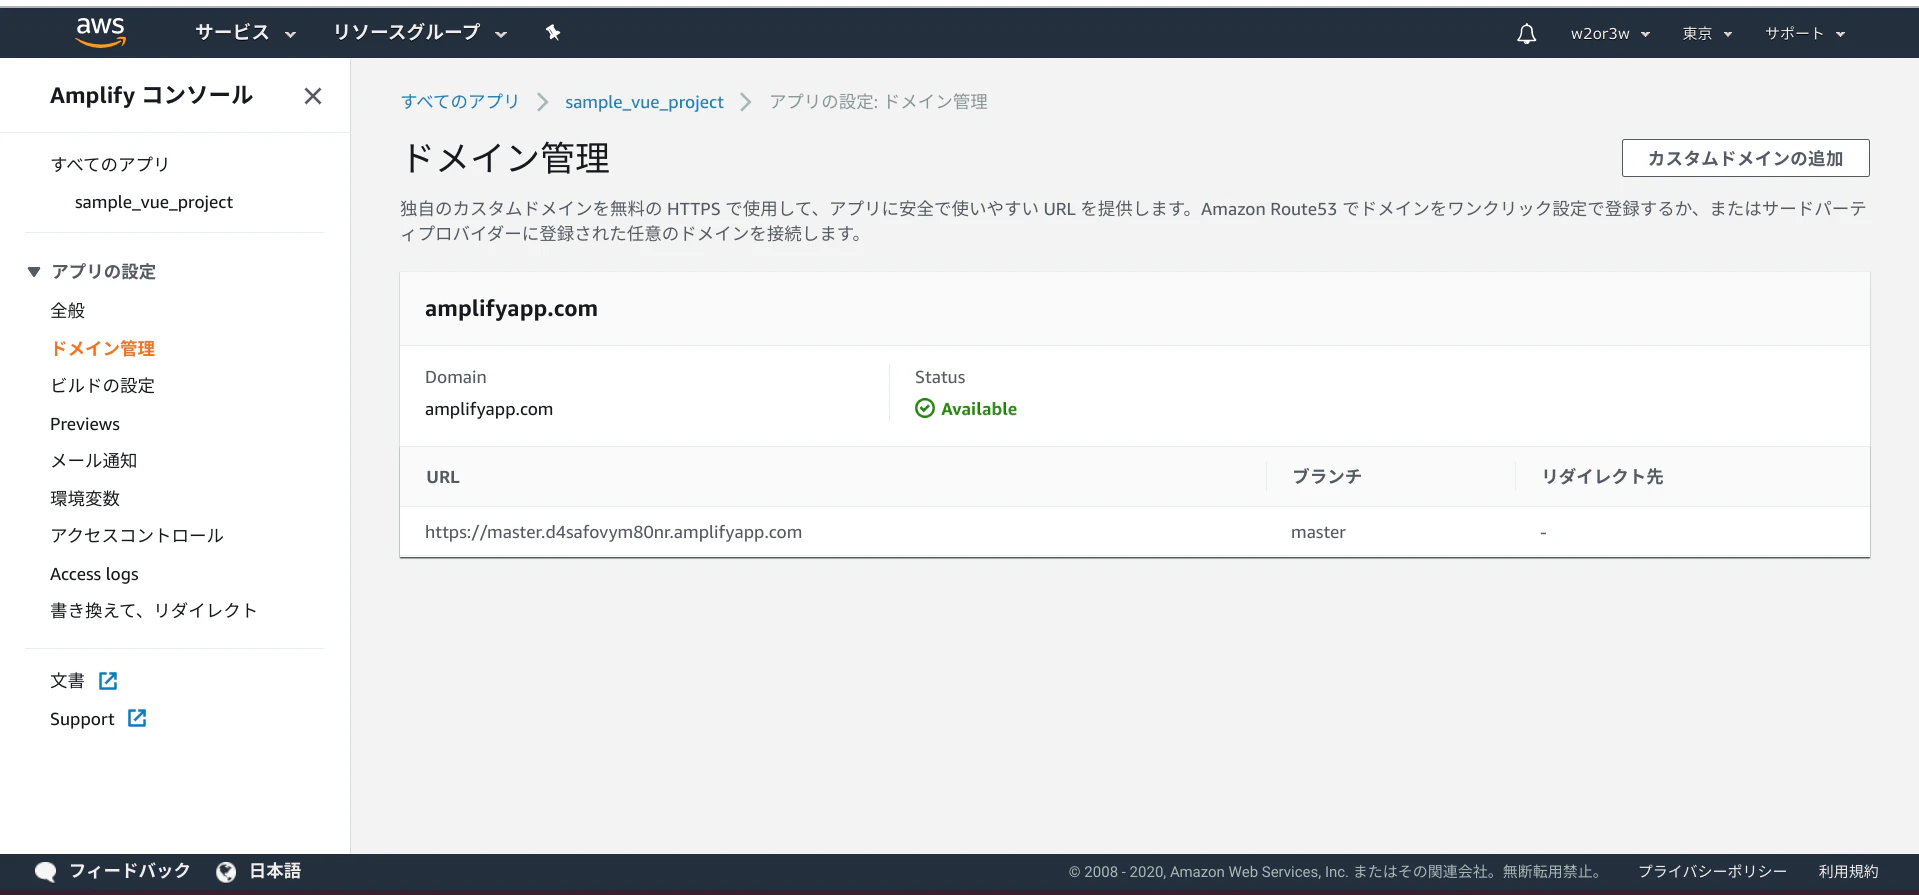Click the リダイレクト先 column header

[1602, 477]
